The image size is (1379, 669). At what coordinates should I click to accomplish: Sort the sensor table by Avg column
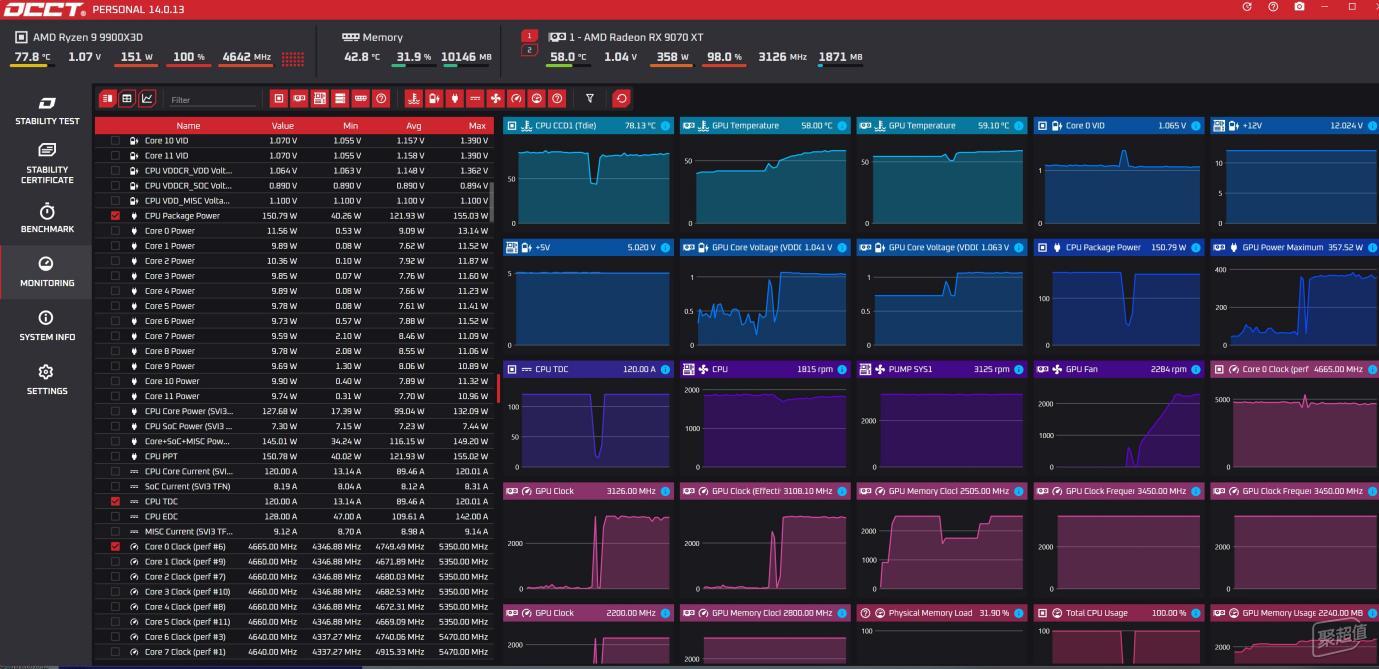pos(414,126)
